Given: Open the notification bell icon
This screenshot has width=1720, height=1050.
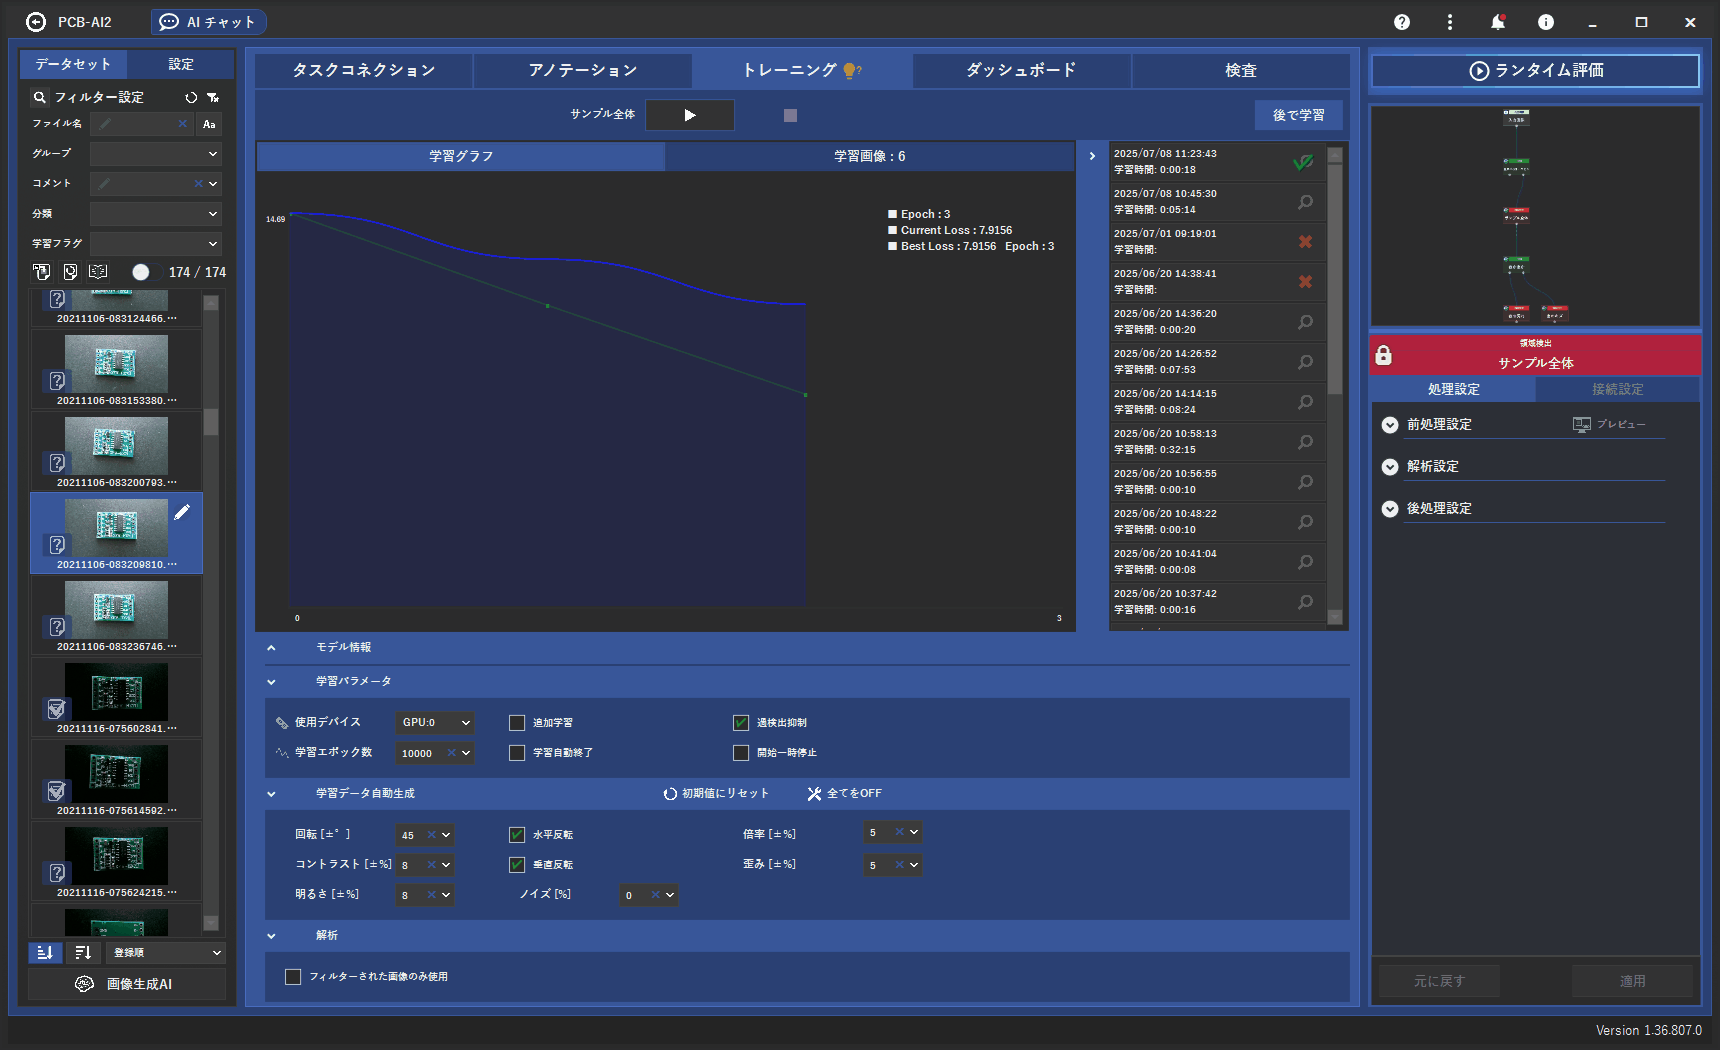Looking at the screenshot, I should point(1497,22).
